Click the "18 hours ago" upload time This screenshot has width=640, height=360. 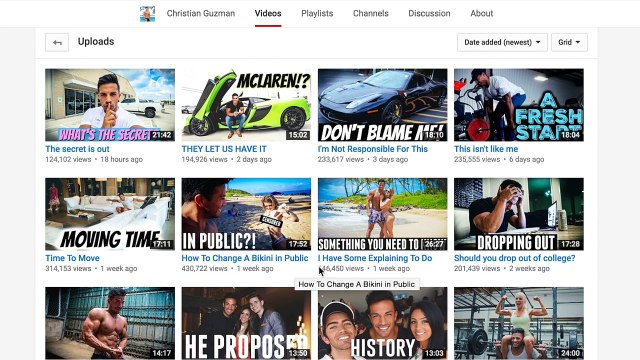pyautogui.click(x=122, y=160)
